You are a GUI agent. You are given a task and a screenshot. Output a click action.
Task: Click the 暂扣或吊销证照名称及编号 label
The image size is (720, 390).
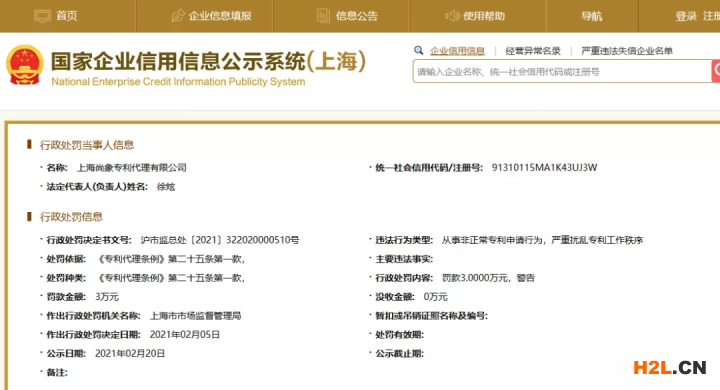pyautogui.click(x=432, y=316)
